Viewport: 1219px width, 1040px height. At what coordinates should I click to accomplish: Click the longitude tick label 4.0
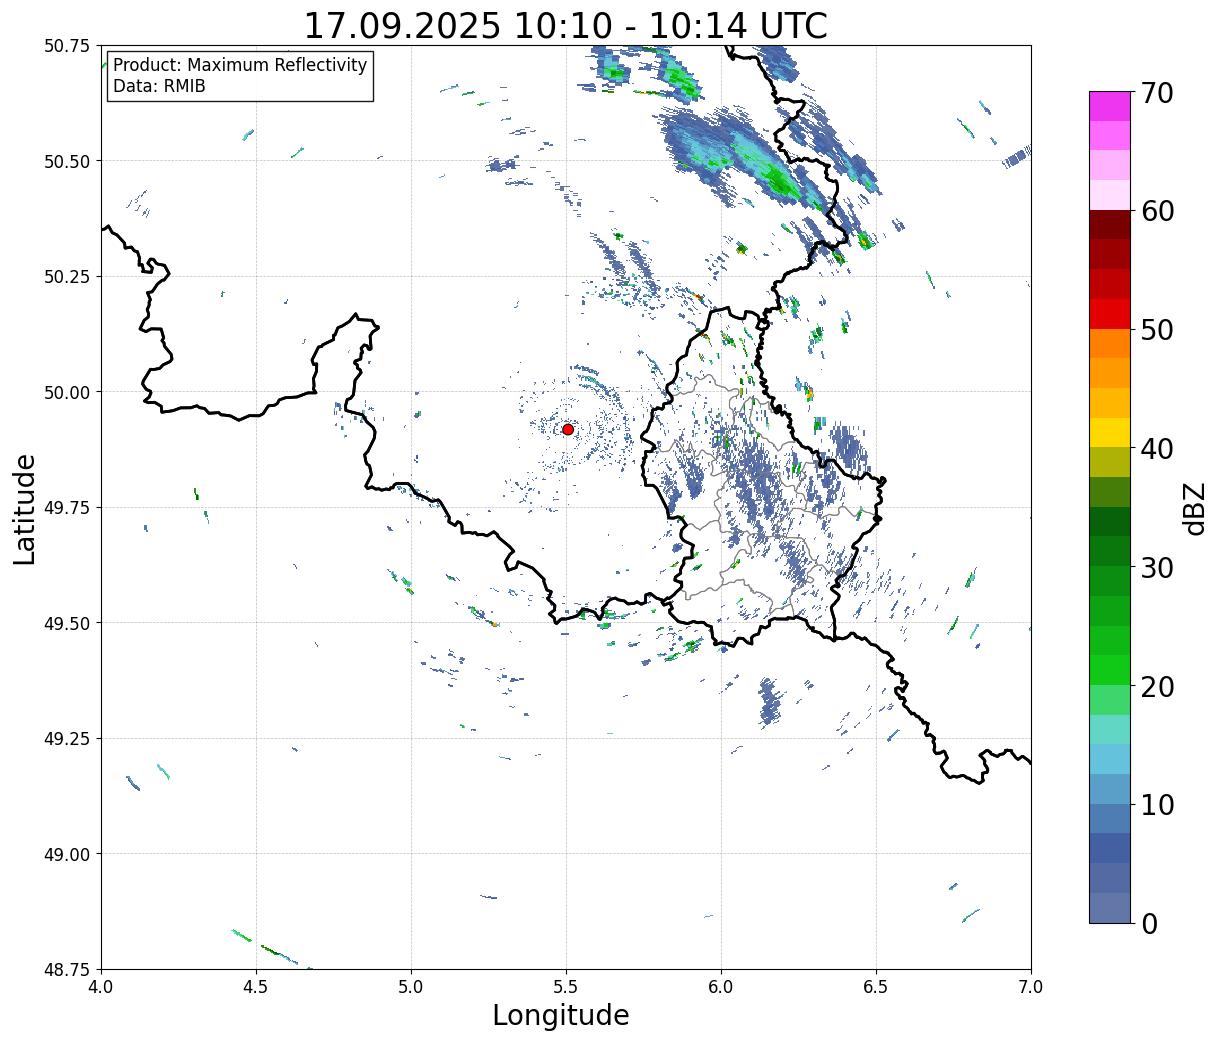pos(101,987)
